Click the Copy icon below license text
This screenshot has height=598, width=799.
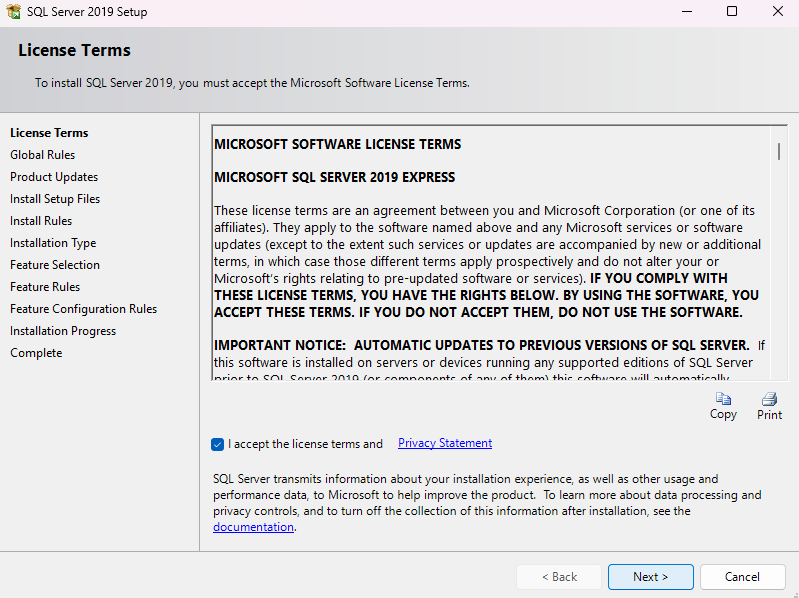(x=723, y=399)
